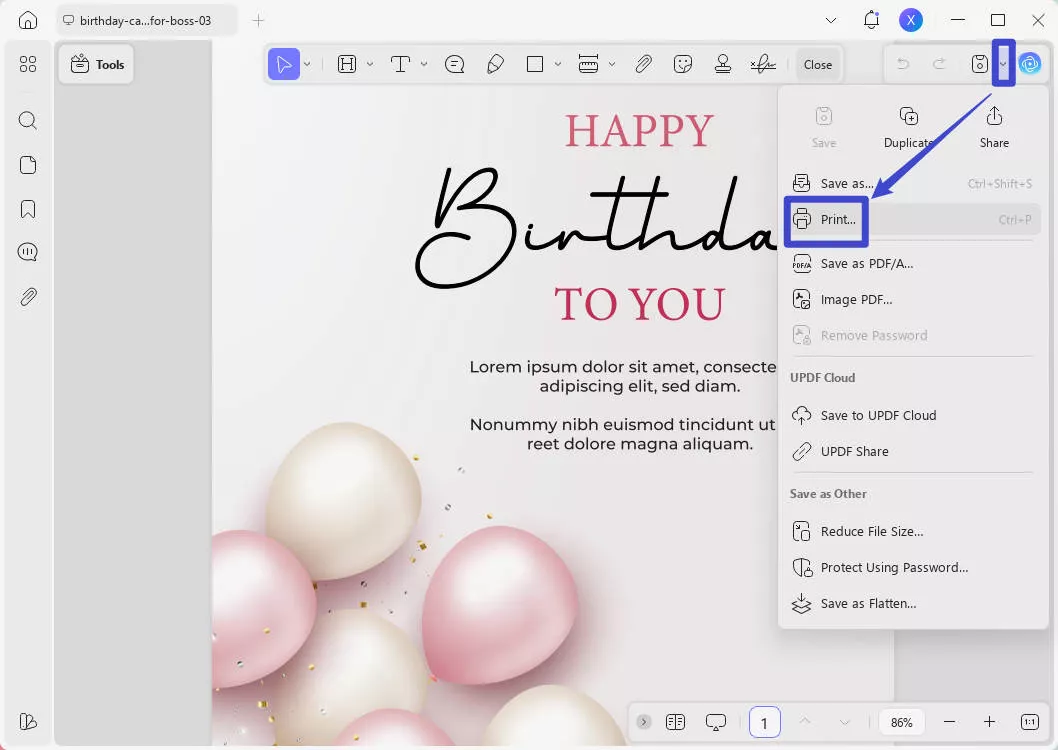The height and width of the screenshot is (750, 1058).
Task: Choose Protect Using Password... option
Action: coord(912,567)
